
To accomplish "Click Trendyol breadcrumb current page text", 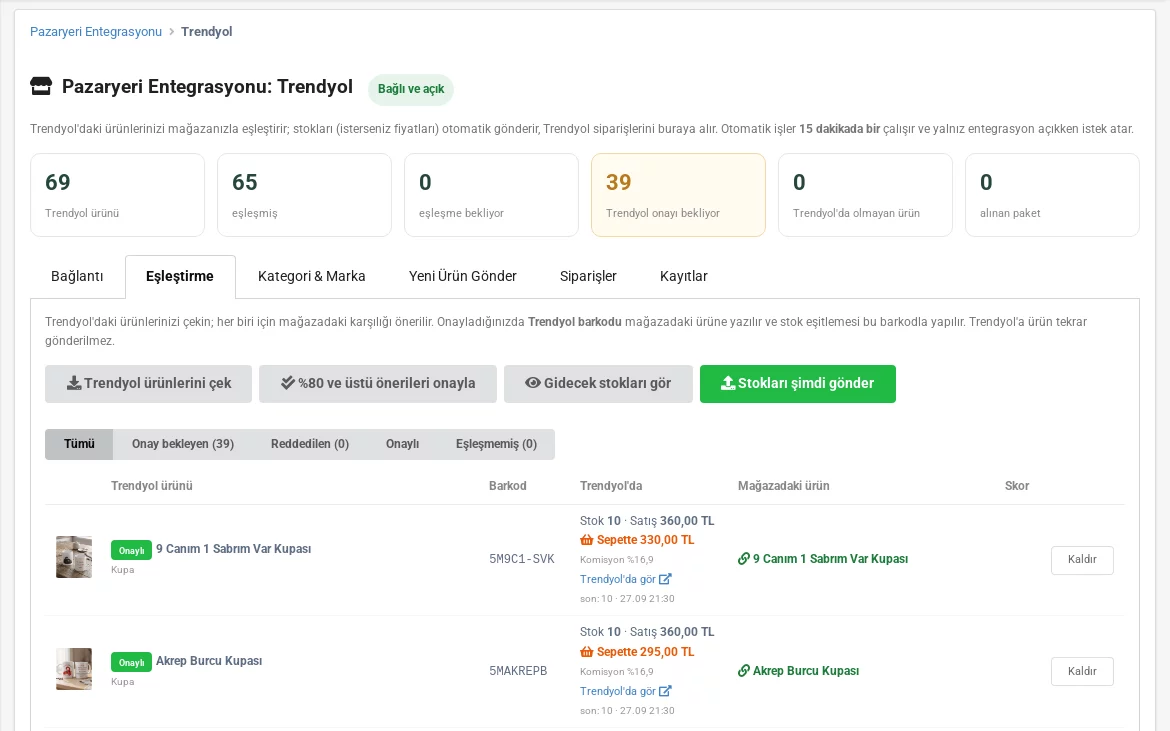I will tap(207, 31).
